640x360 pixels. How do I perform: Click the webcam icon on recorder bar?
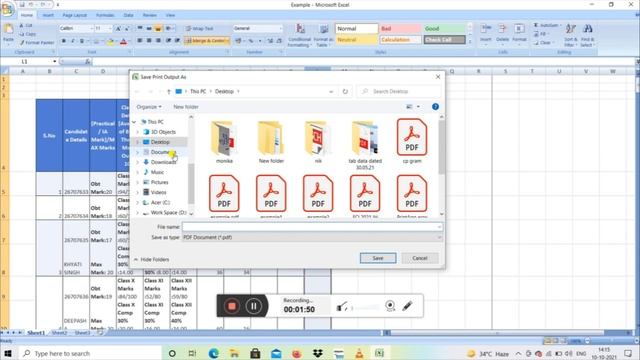click(390, 306)
